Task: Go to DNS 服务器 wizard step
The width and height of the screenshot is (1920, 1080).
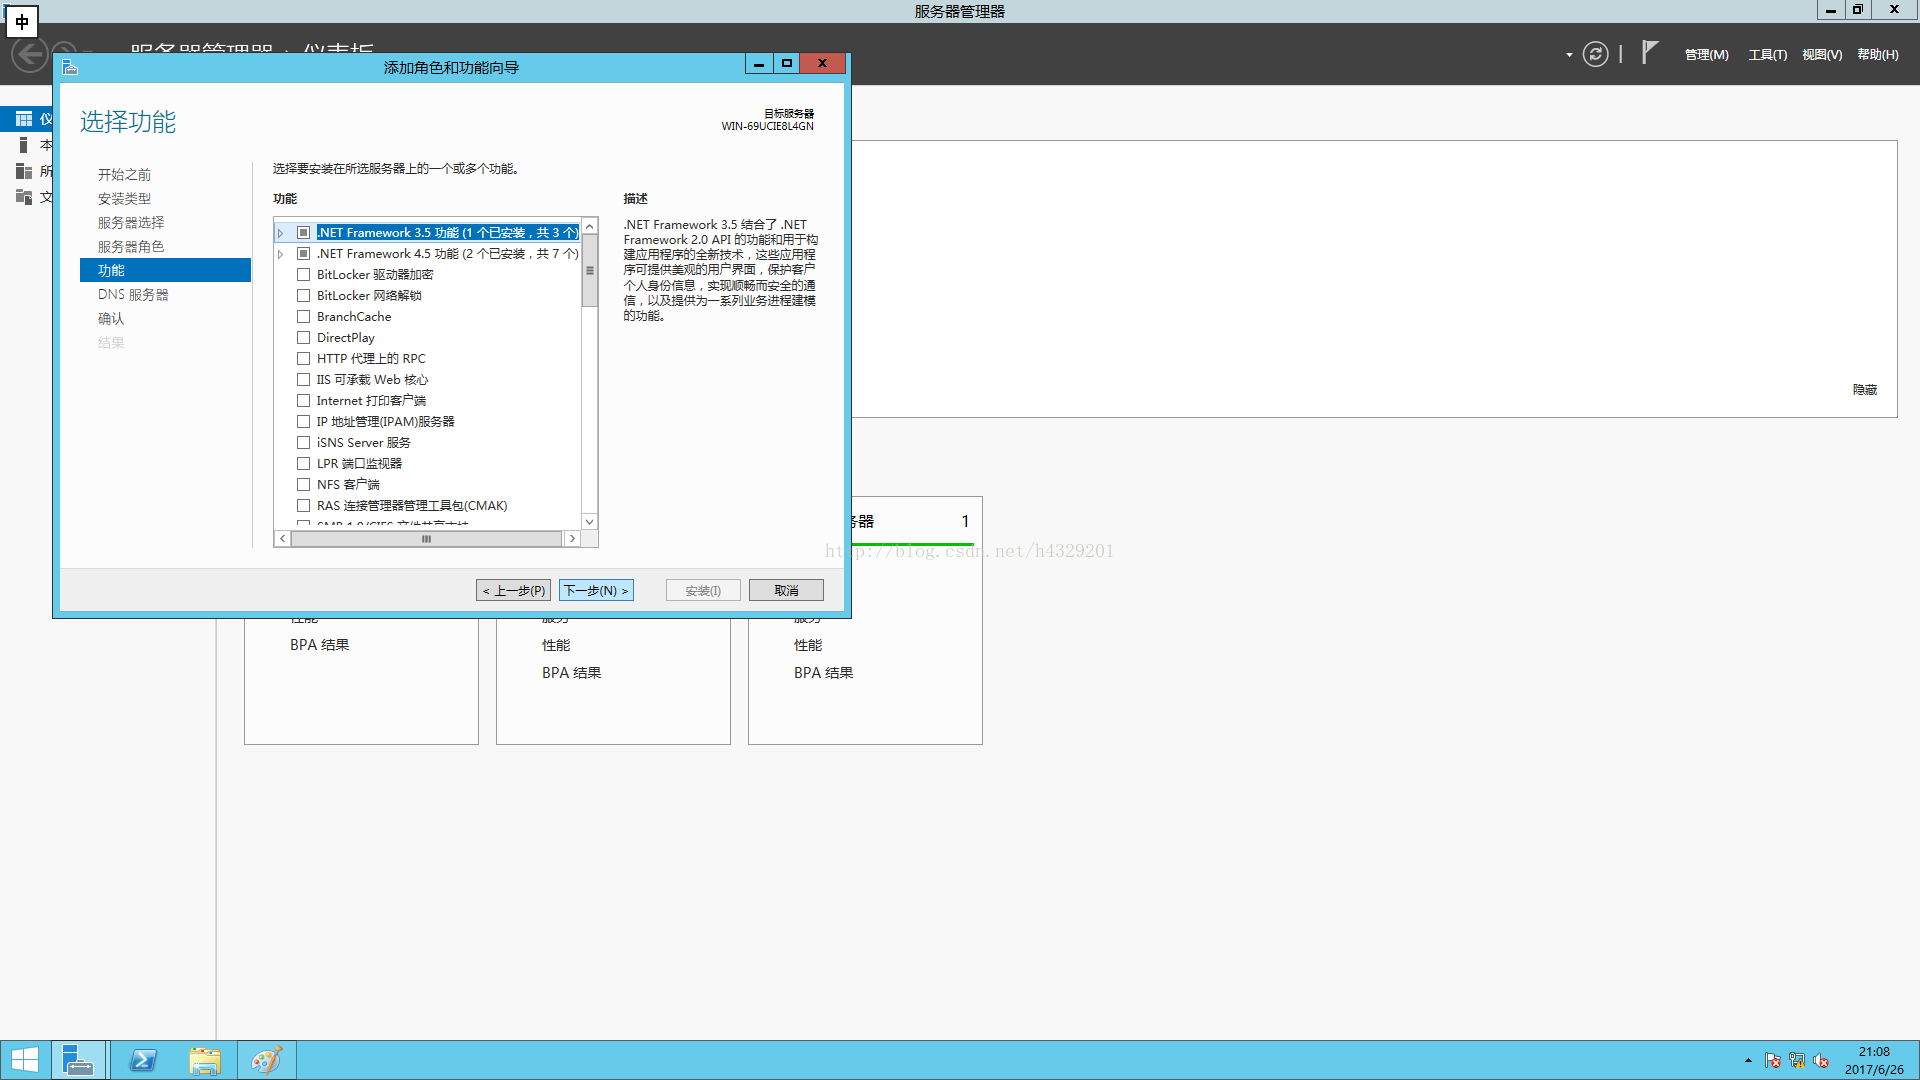Action: [133, 295]
